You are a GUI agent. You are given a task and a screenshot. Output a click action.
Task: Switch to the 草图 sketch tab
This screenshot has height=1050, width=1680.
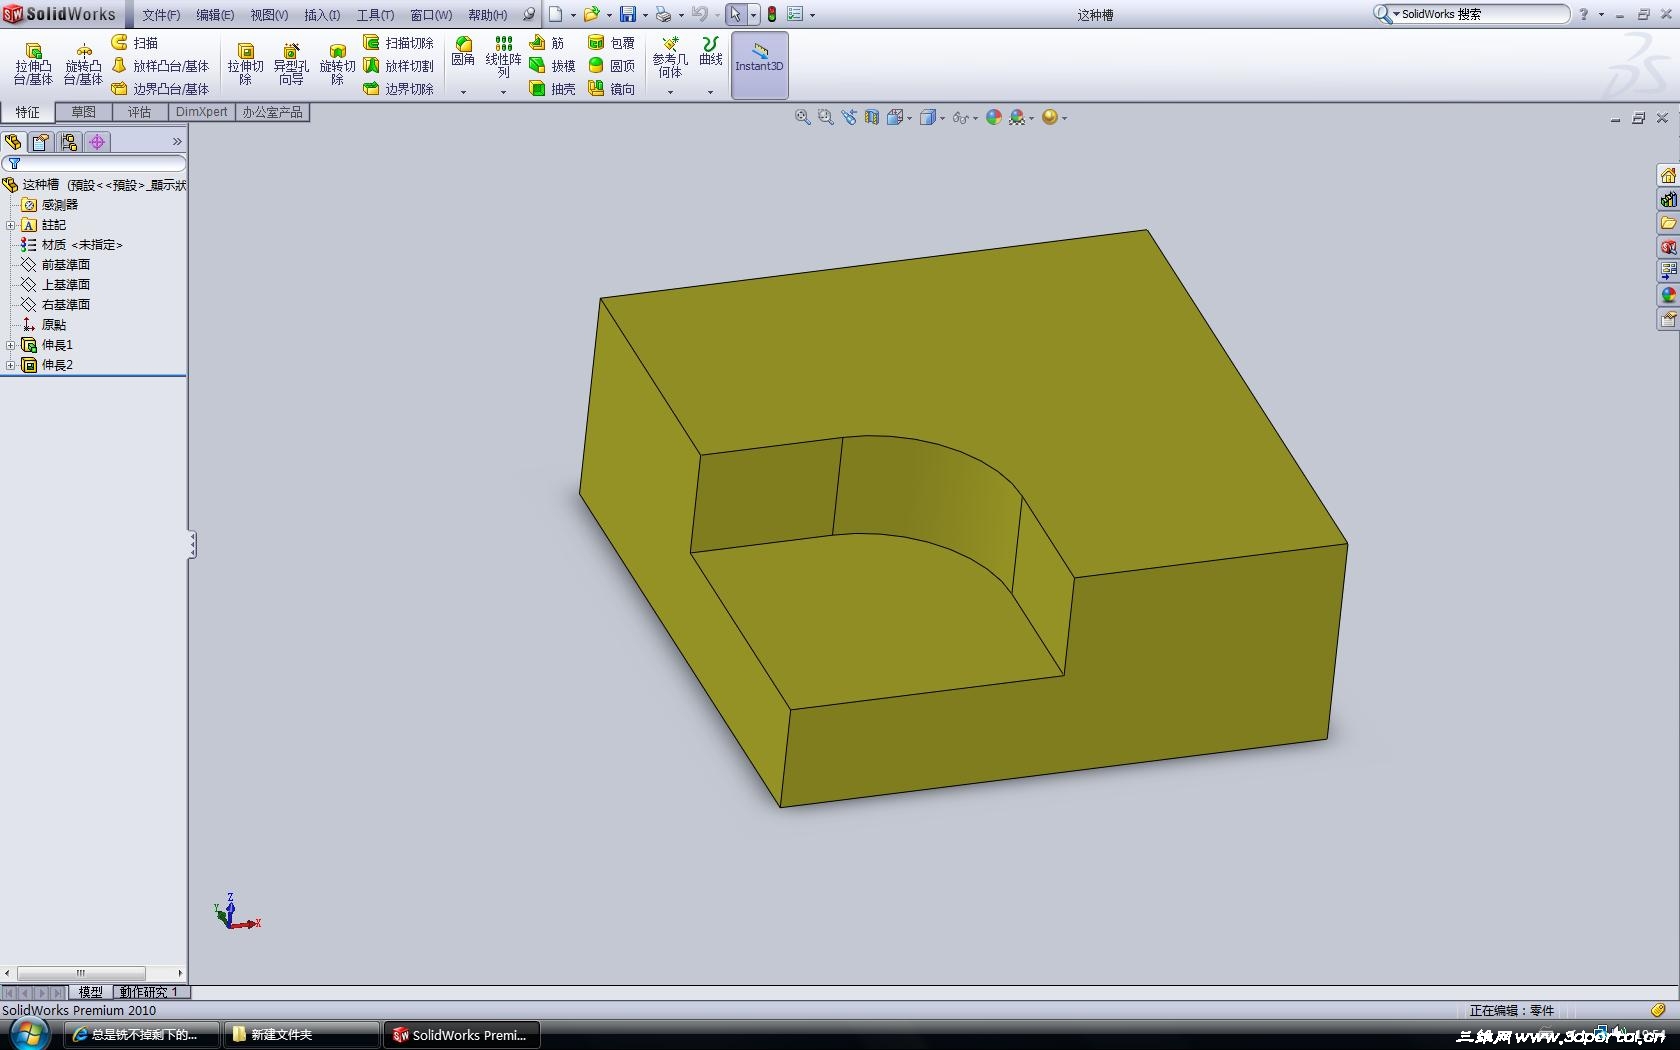[x=84, y=112]
